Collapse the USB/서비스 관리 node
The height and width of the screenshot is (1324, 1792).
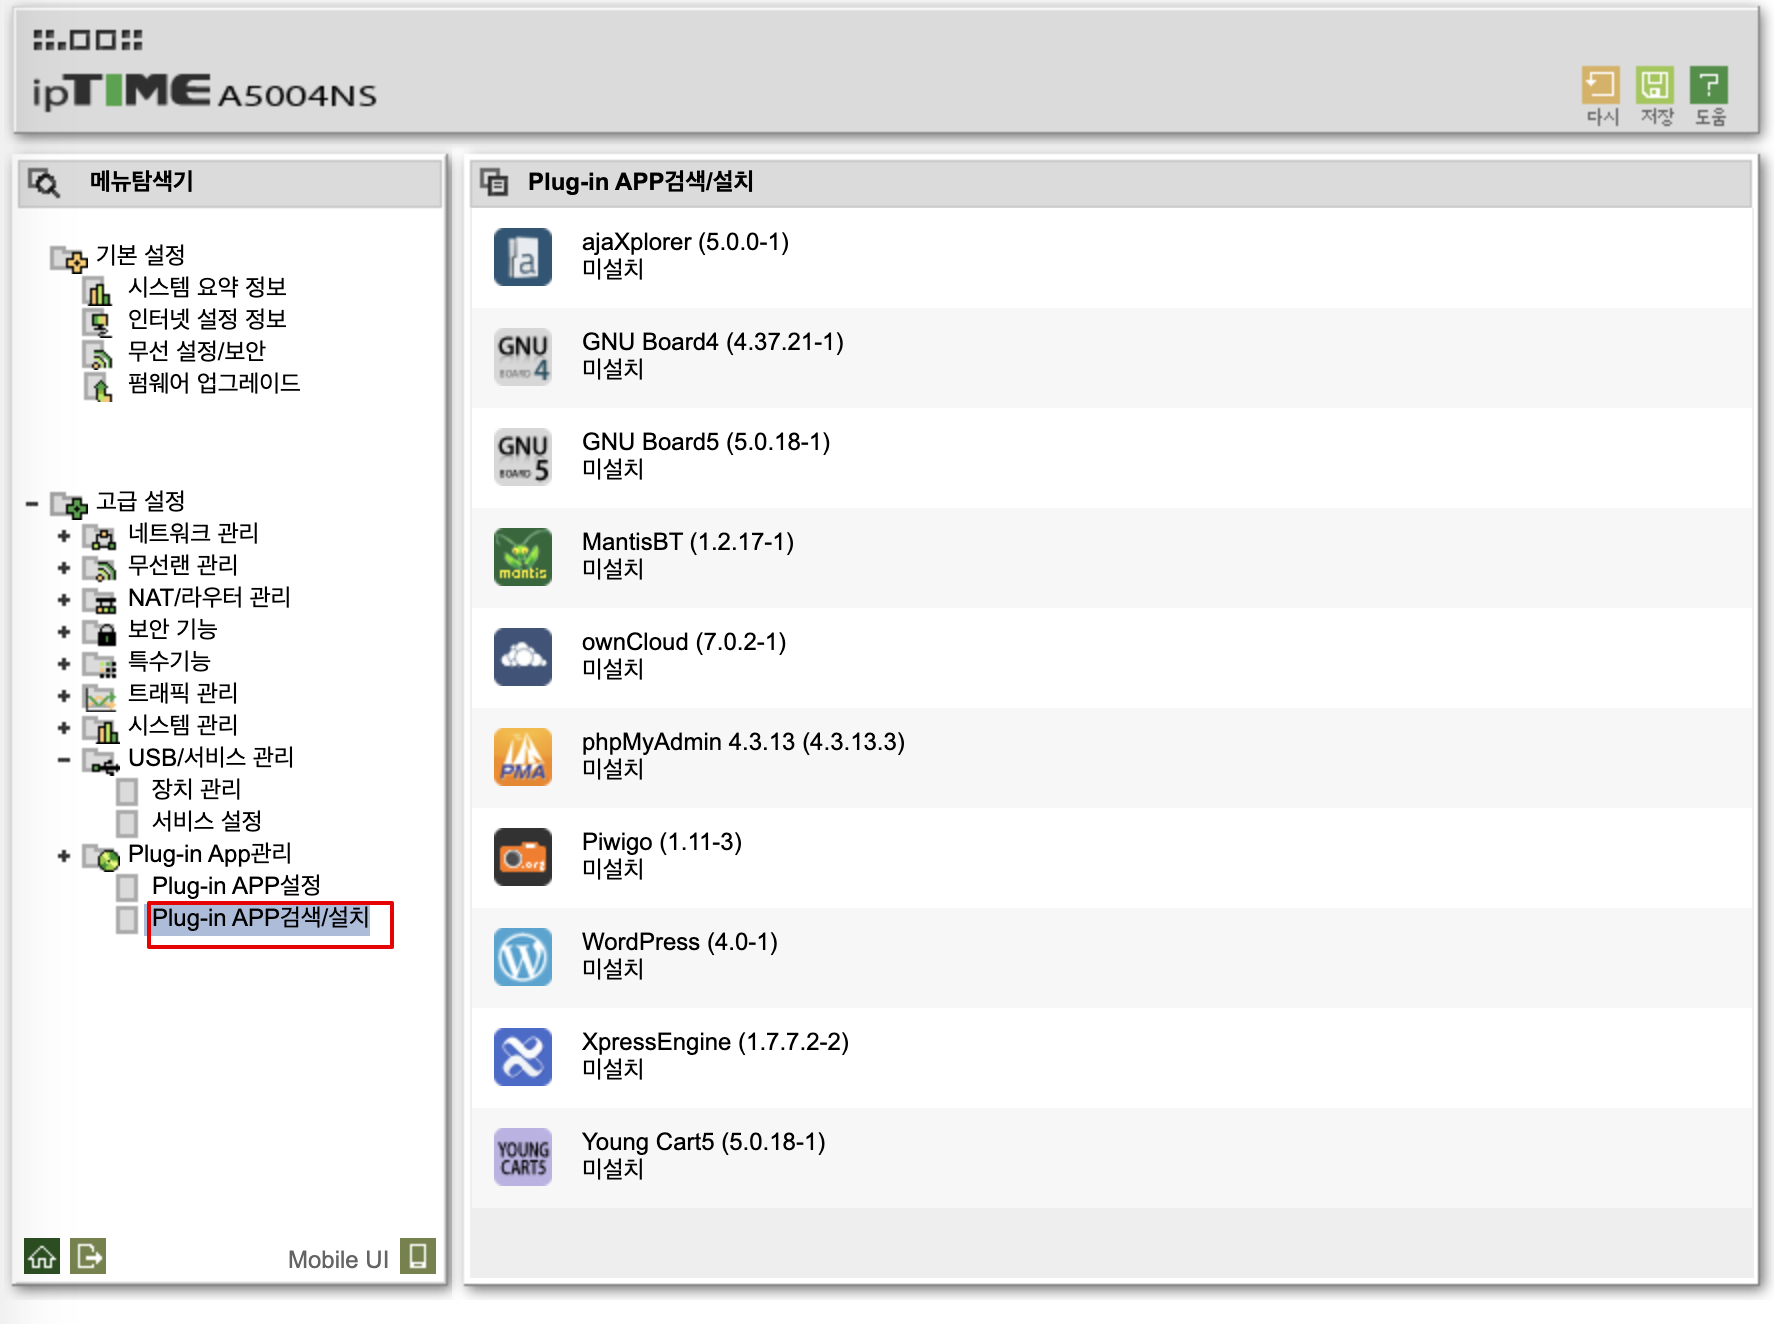pos(64,760)
